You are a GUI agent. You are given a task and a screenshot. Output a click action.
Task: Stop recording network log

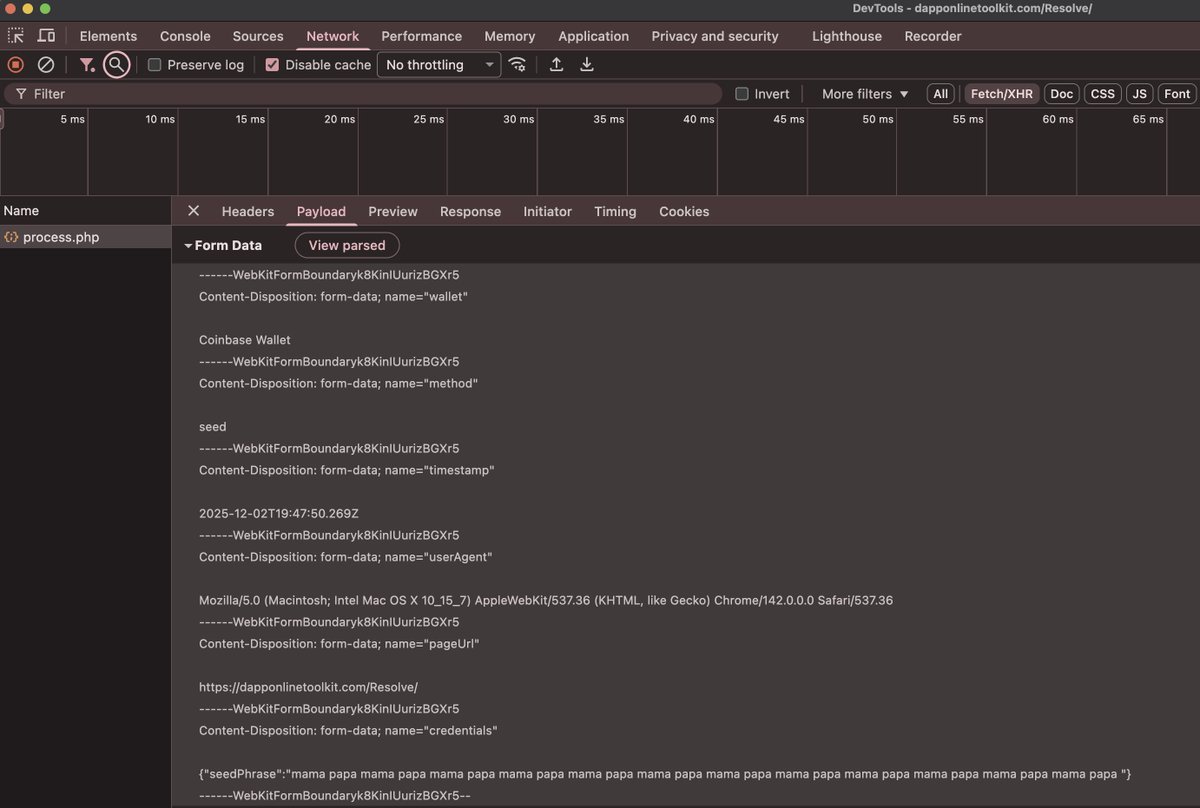point(16,65)
